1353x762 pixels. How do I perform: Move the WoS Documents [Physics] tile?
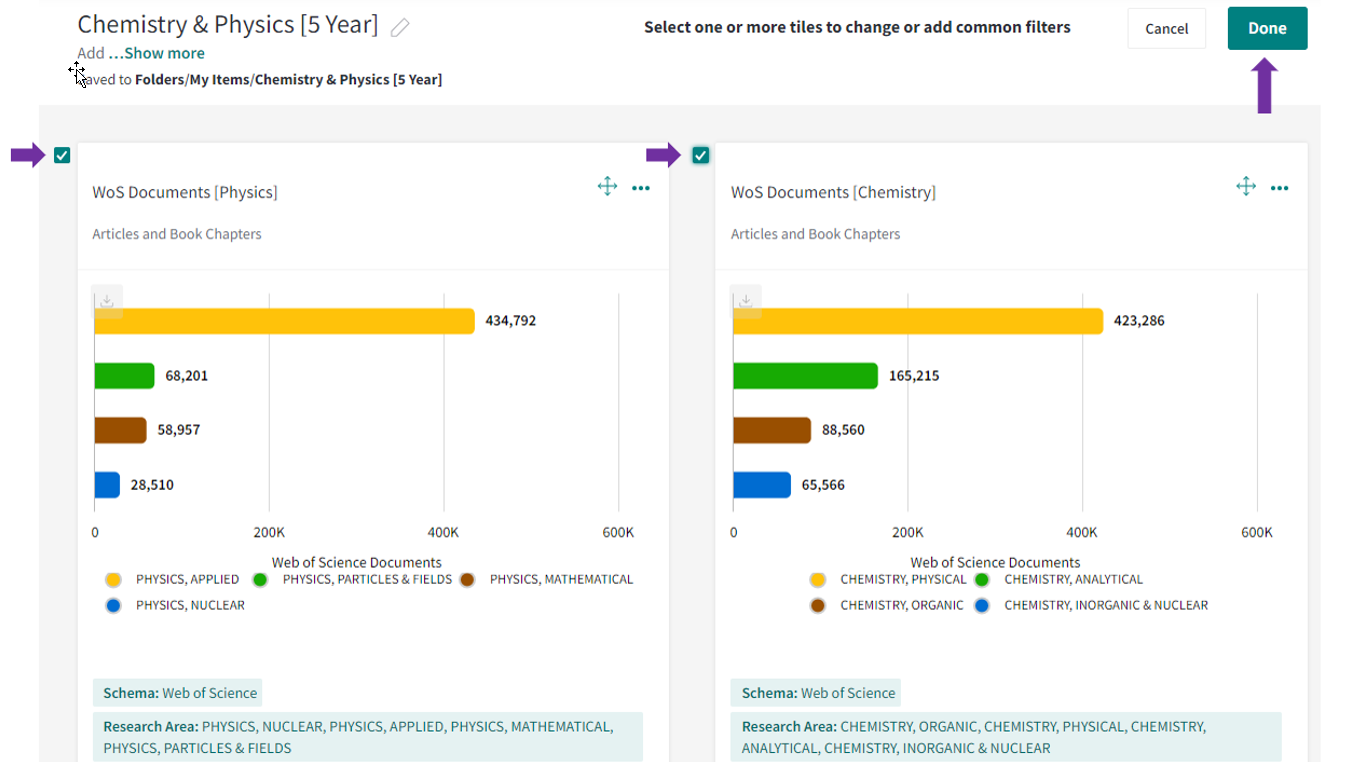[607, 186]
